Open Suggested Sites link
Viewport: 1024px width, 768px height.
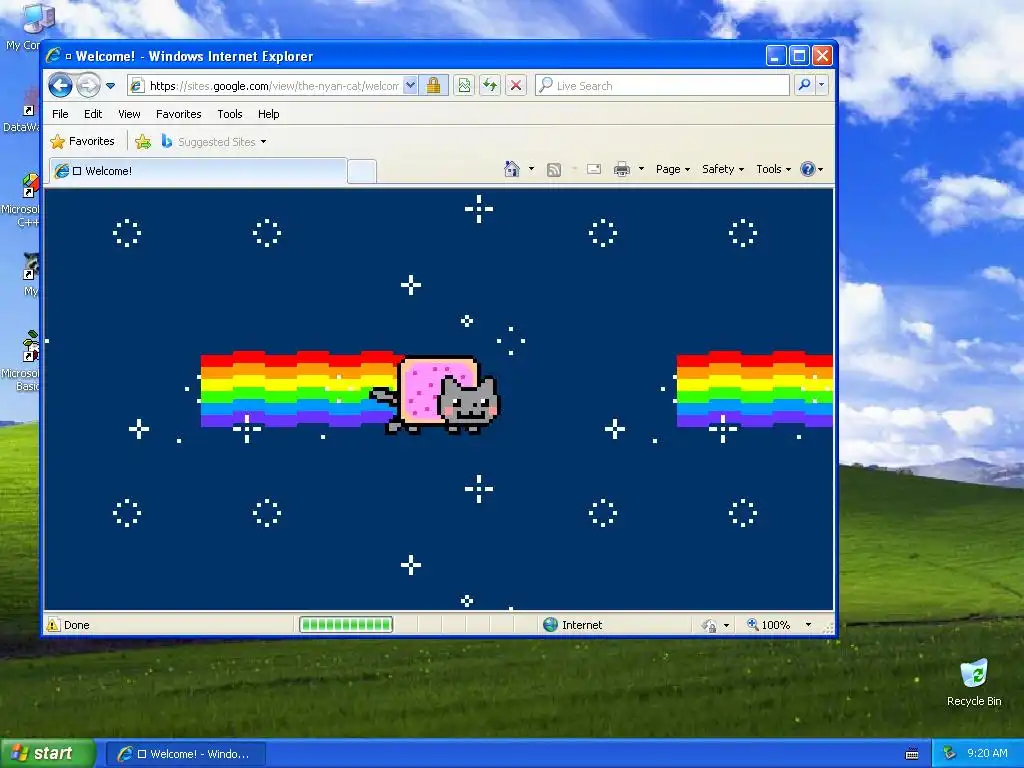(214, 141)
